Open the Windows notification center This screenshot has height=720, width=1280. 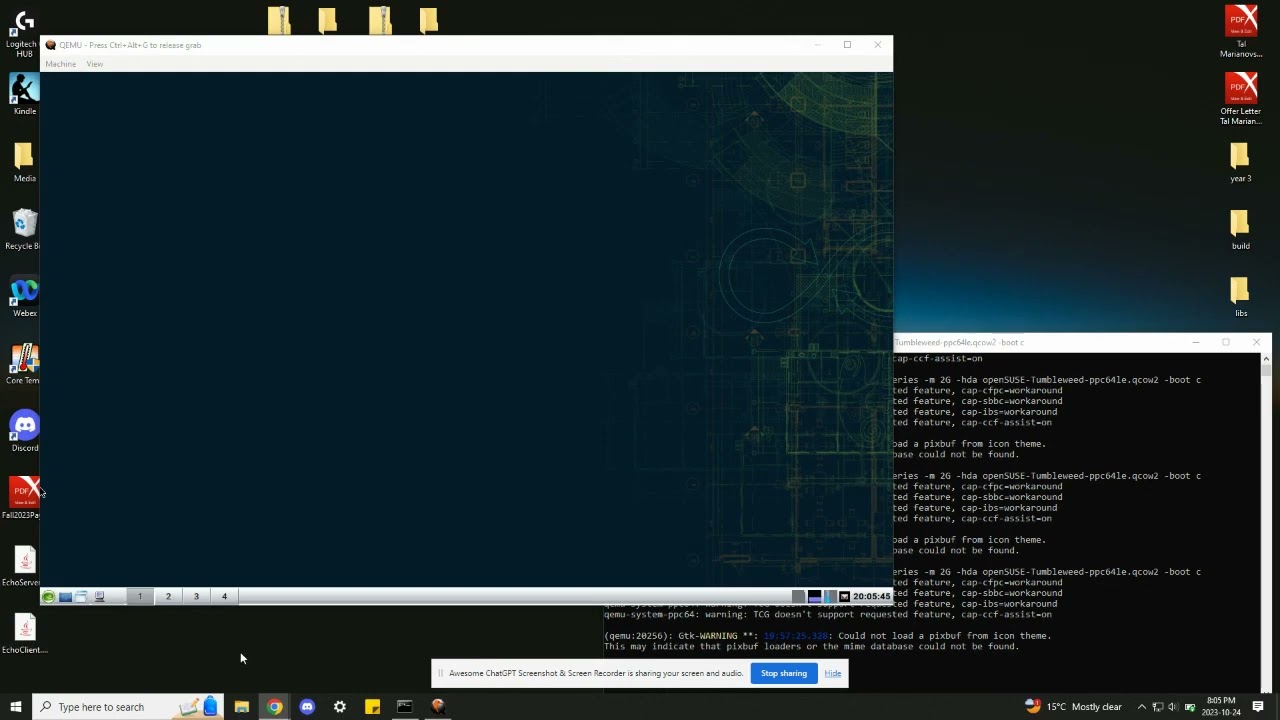coord(1258,707)
